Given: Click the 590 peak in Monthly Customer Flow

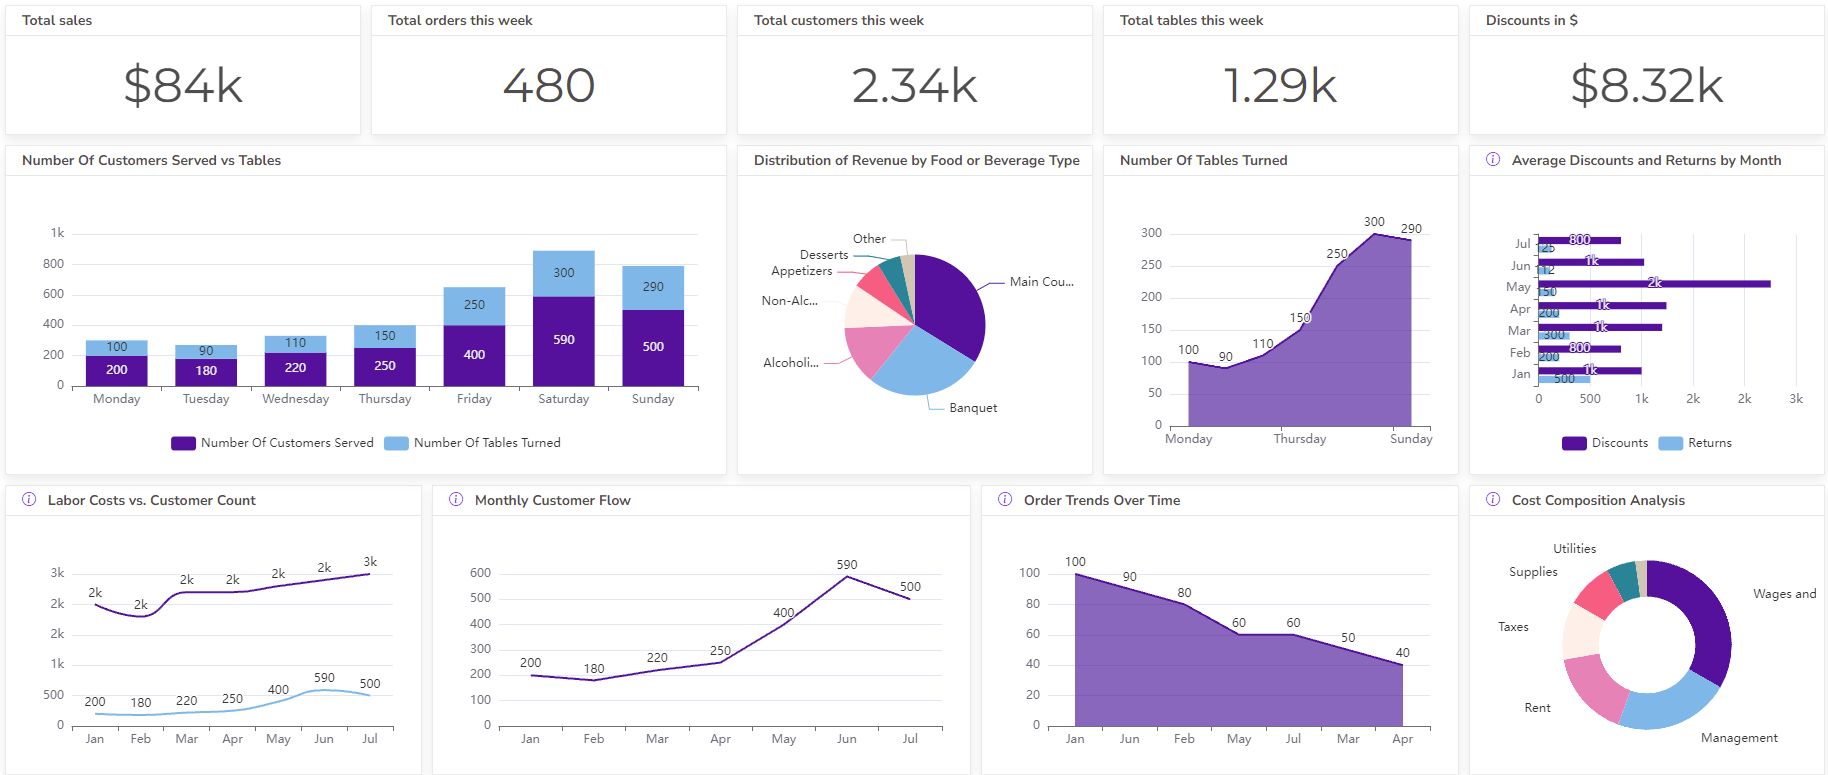Looking at the screenshot, I should (847, 577).
